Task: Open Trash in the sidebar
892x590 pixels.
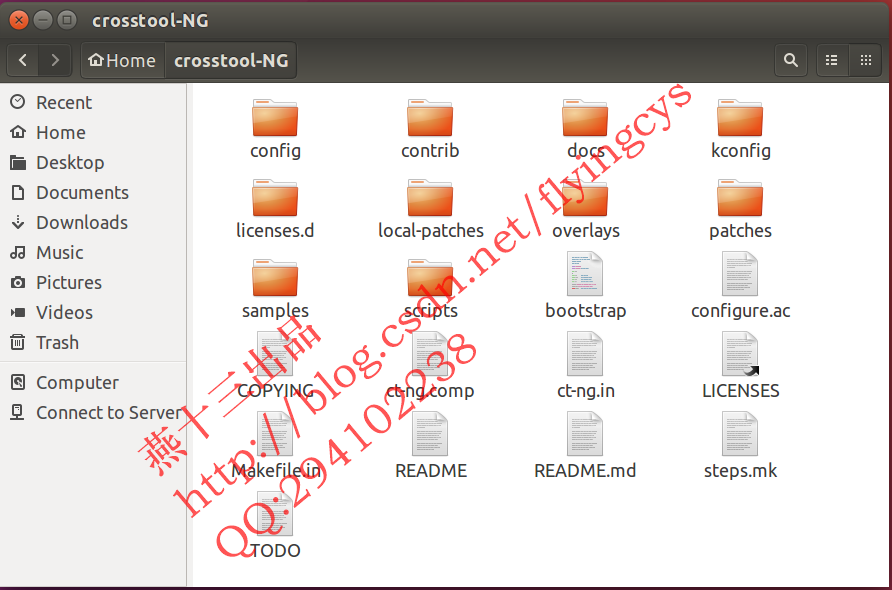Action: coord(93,343)
